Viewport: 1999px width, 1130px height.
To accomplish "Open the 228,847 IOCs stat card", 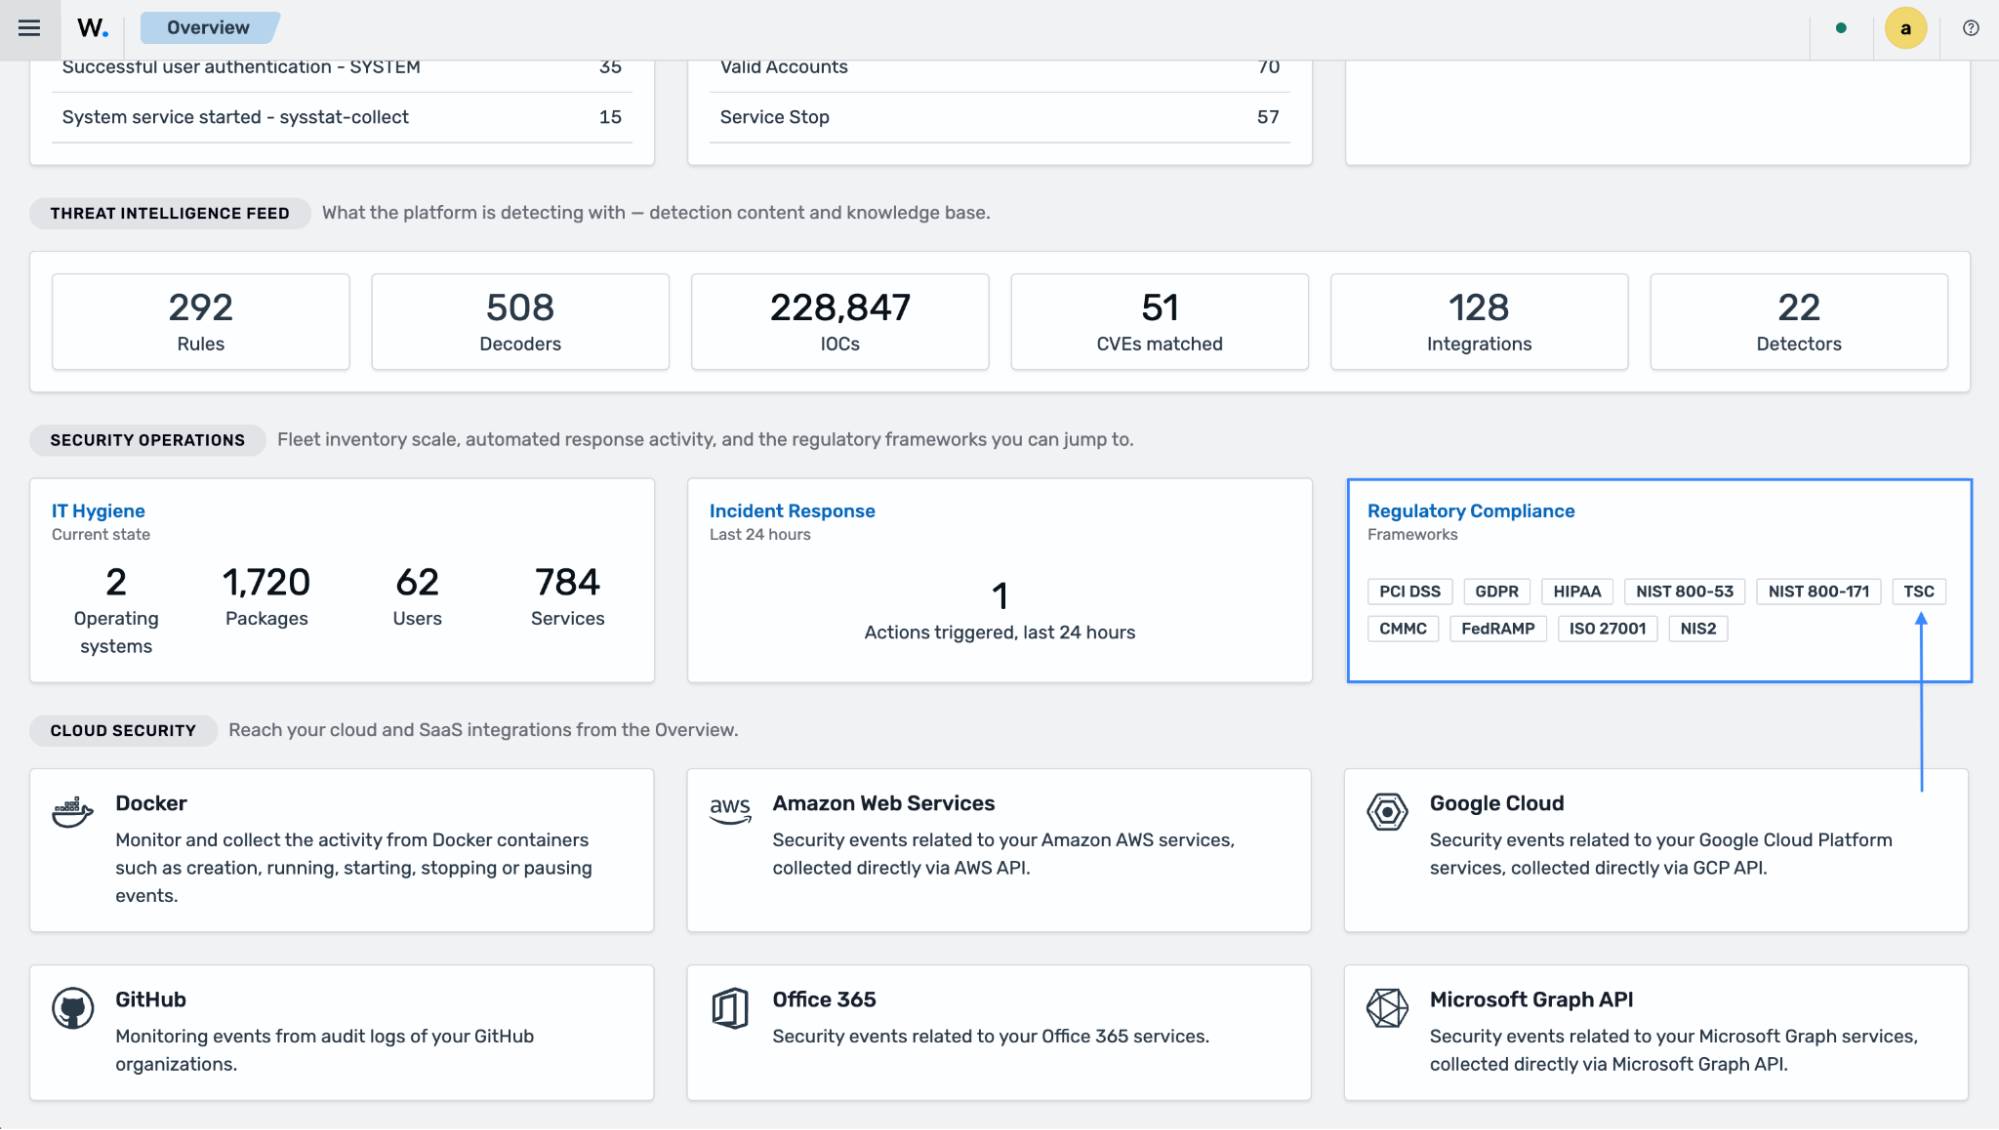I will [840, 322].
